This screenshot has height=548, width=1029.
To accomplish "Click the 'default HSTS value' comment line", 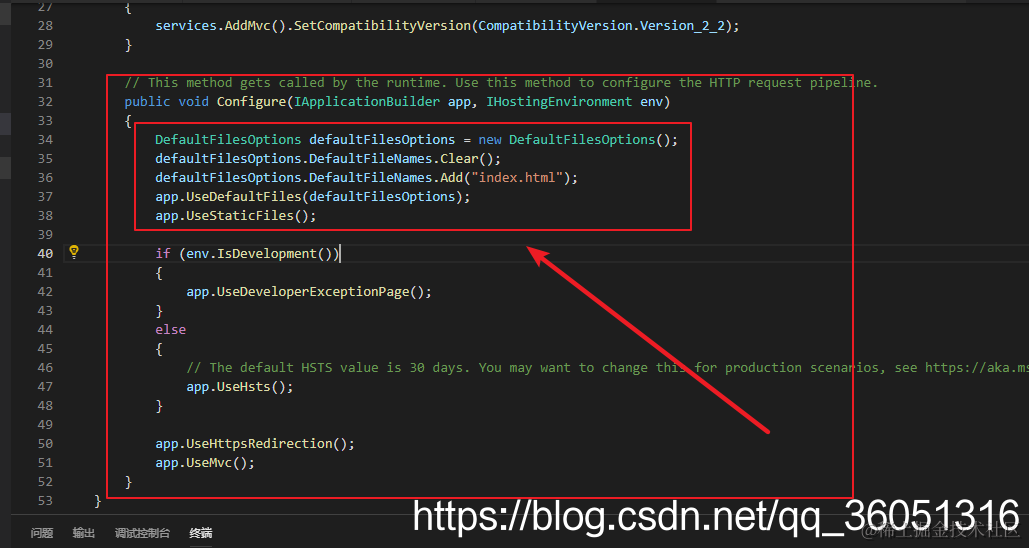I will [x=607, y=368].
